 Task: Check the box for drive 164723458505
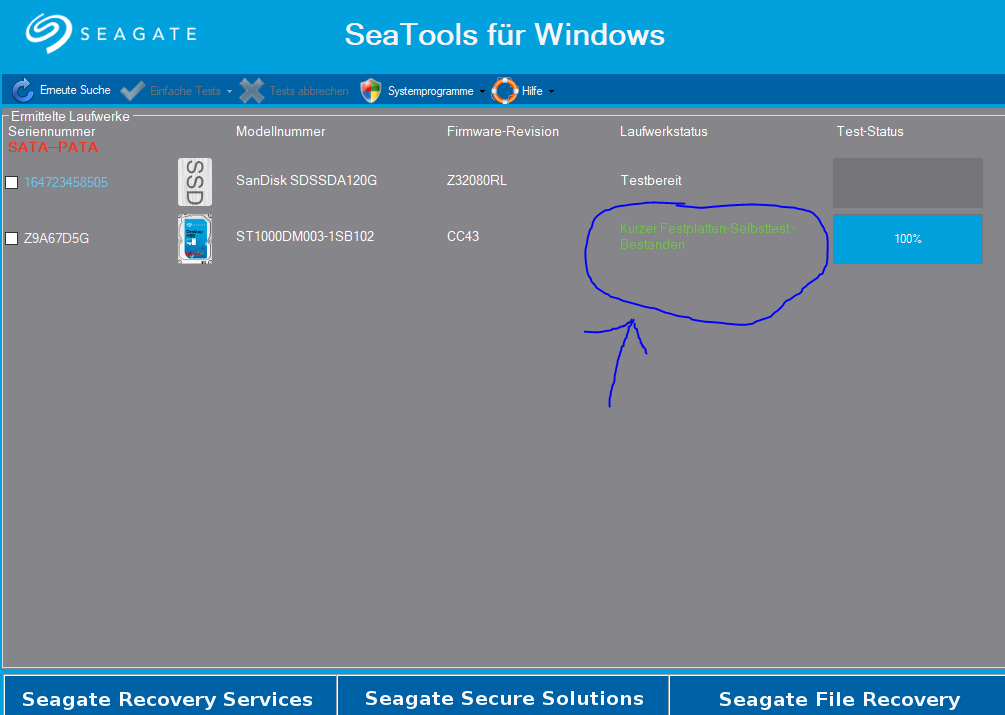(12, 183)
